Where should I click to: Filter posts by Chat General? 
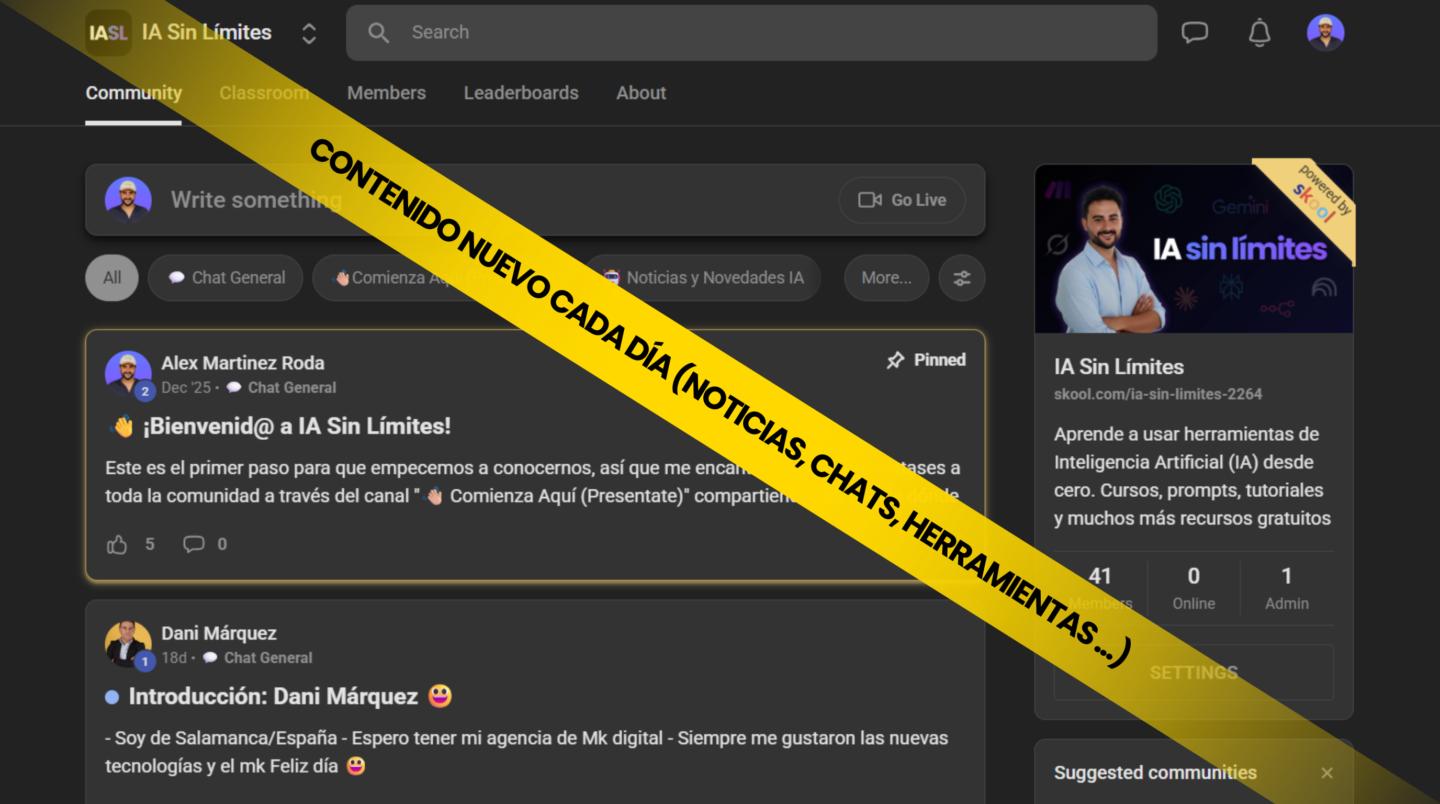[225, 278]
